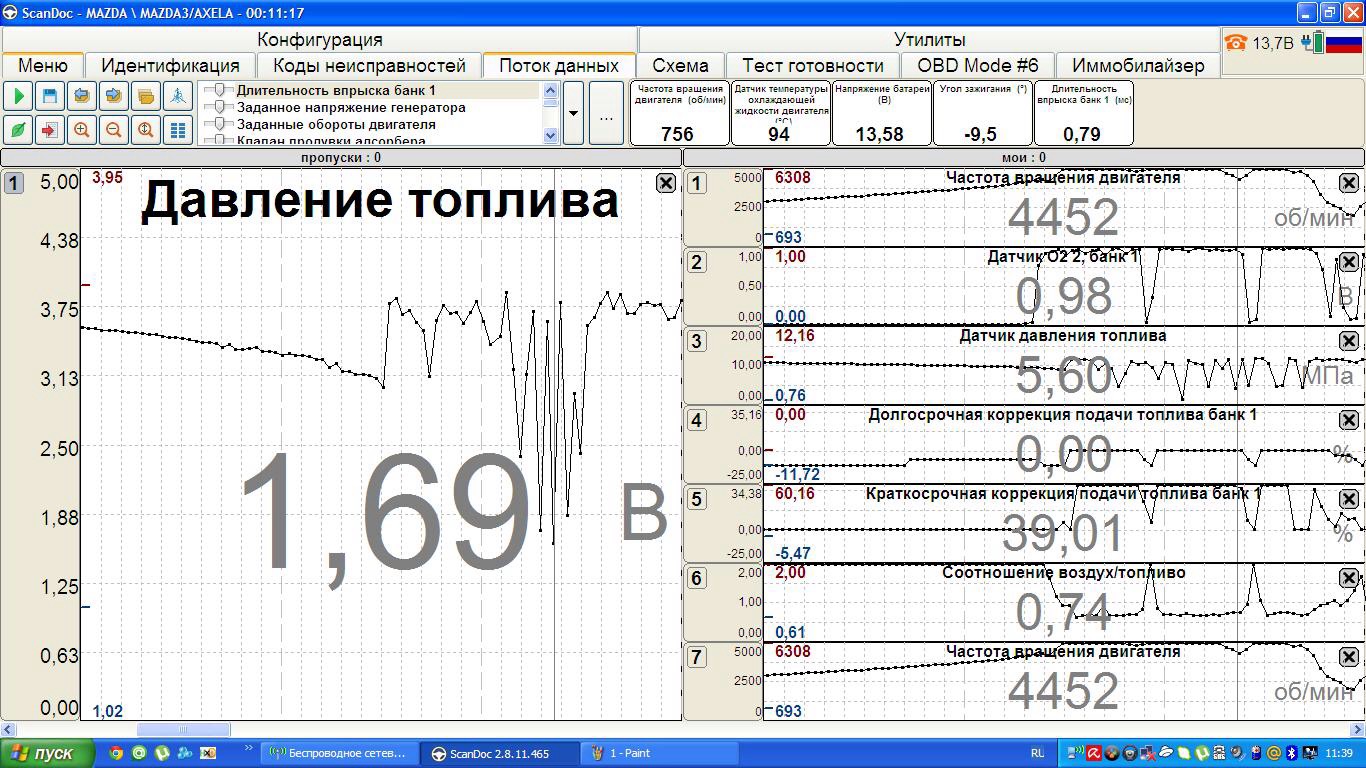Click the folder icon with right arrow
1366x768 pixels.
click(114, 97)
